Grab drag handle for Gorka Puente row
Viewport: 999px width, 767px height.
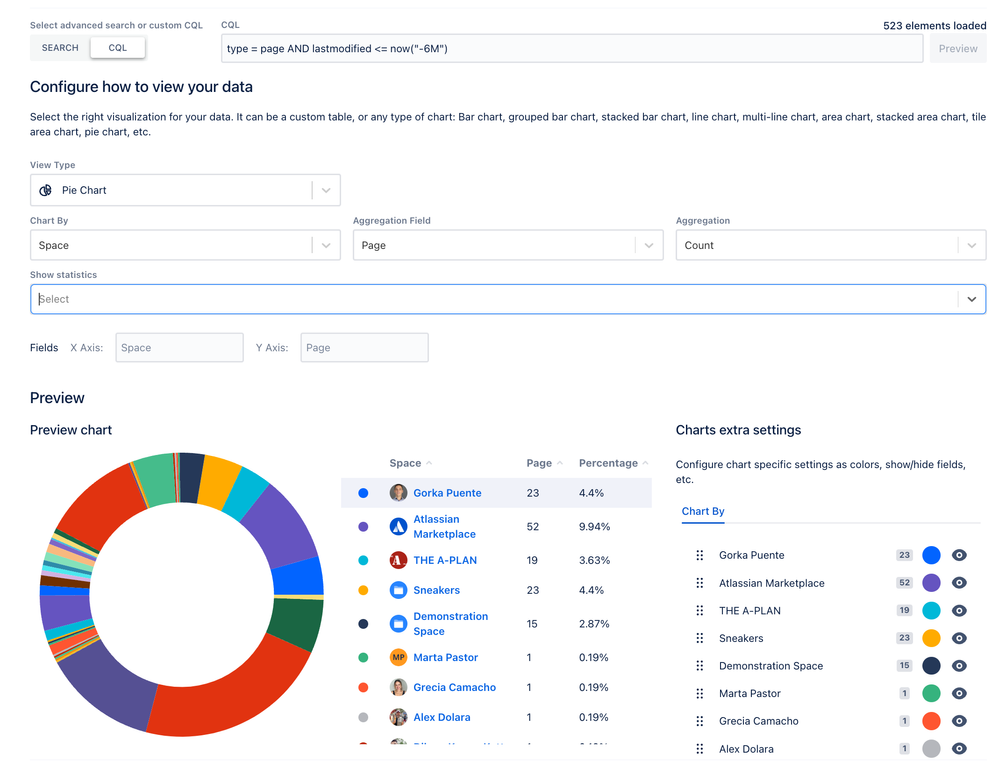[700, 555]
